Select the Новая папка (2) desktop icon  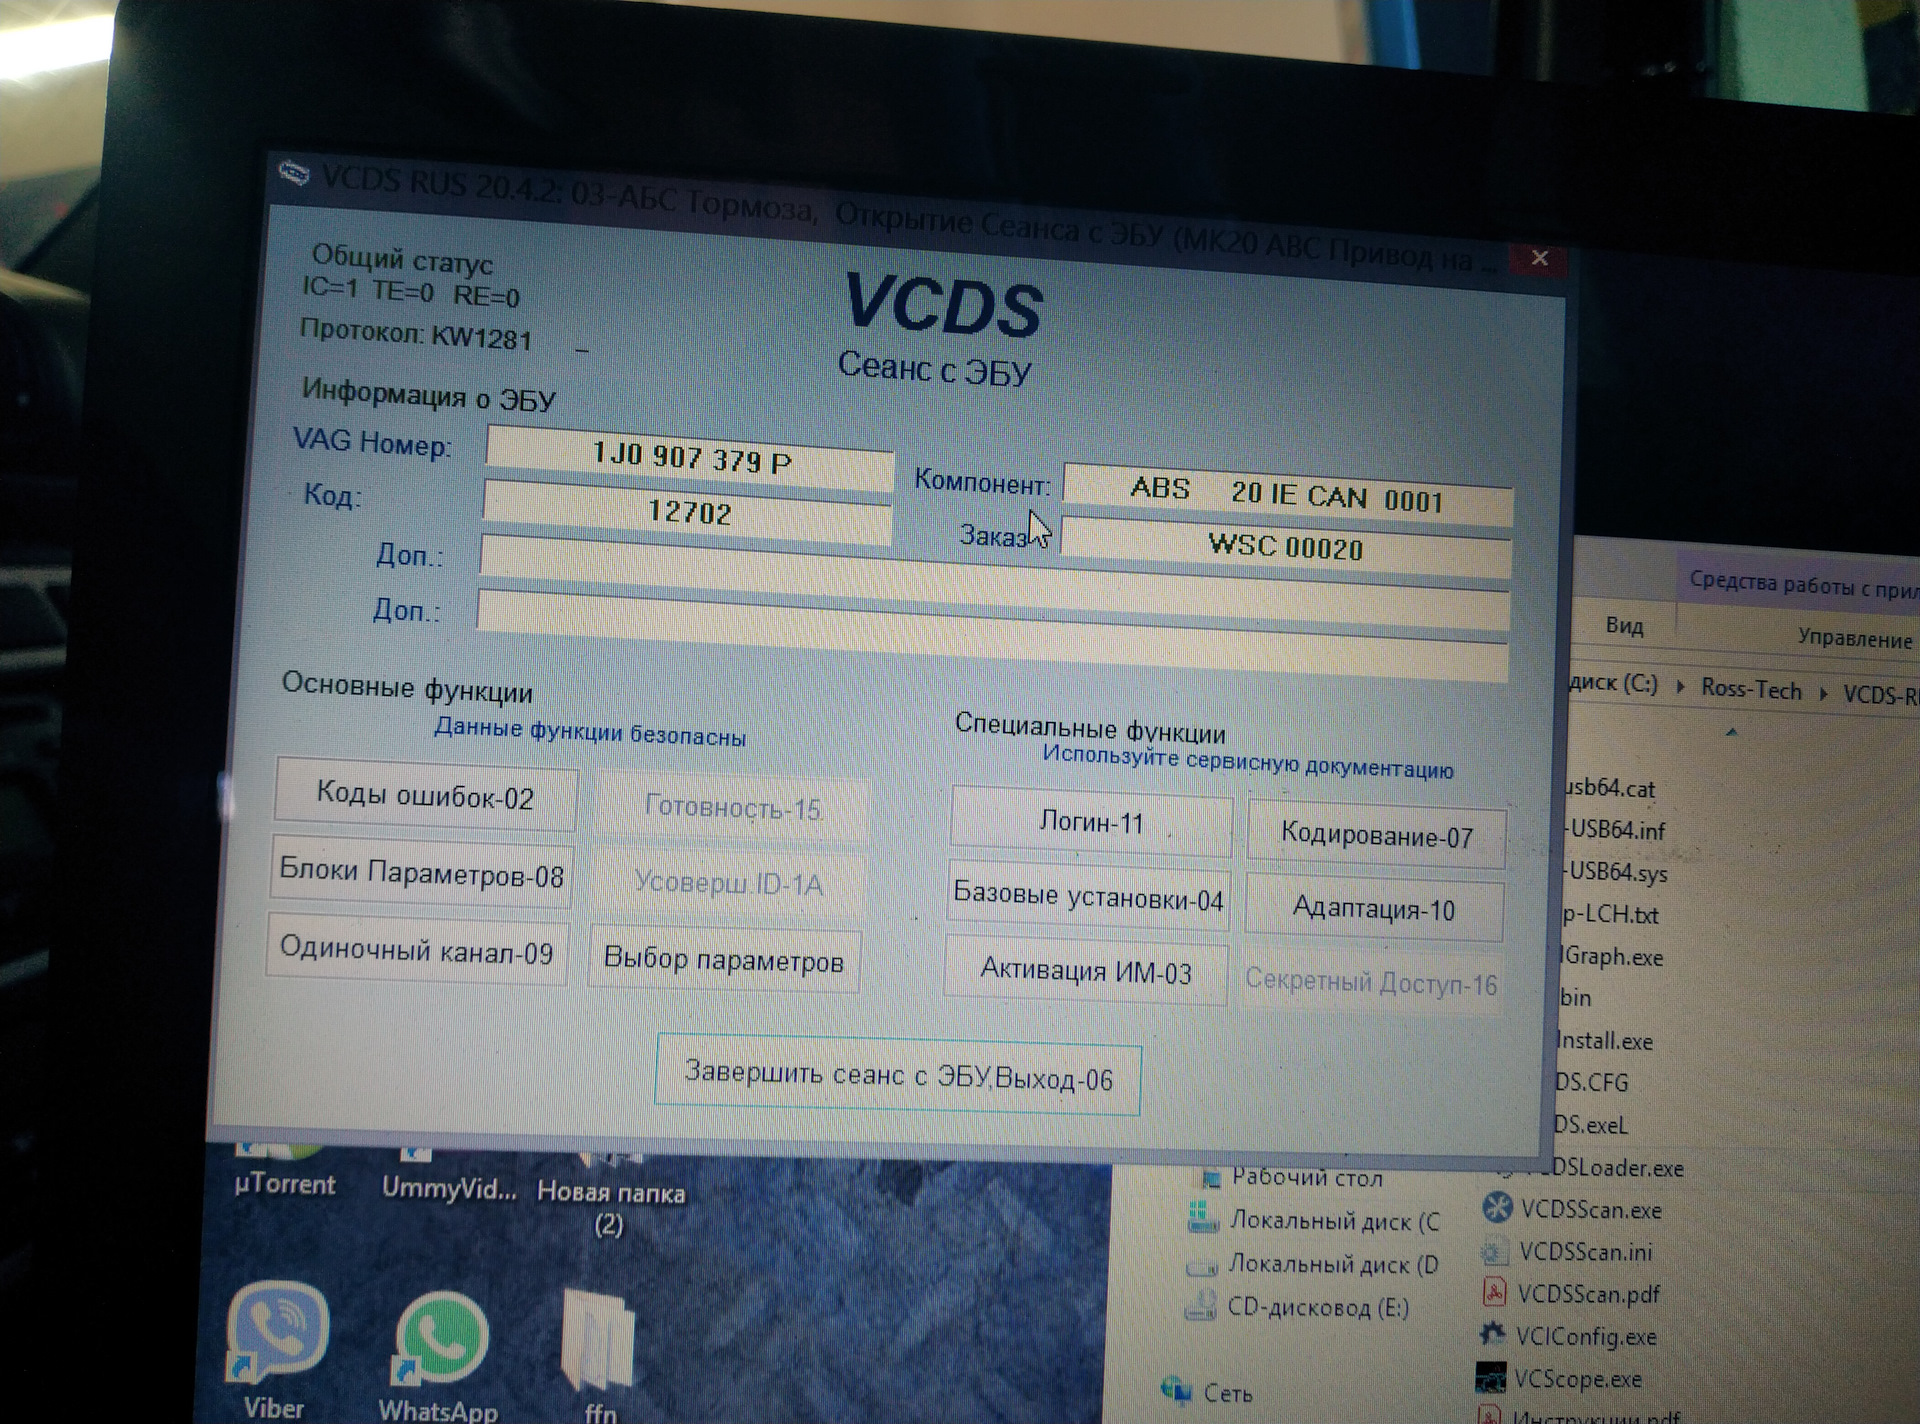pos(611,1197)
